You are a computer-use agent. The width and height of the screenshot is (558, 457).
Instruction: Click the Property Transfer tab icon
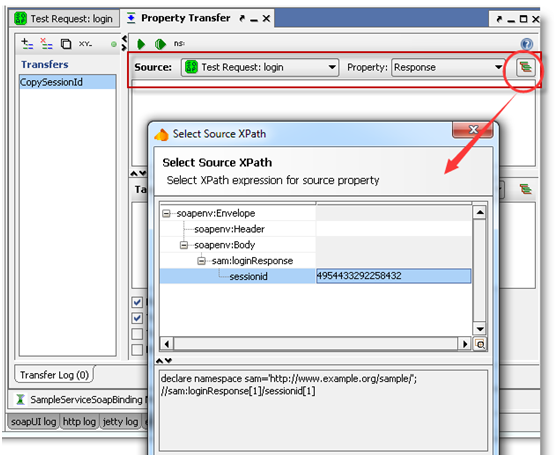[131, 18]
